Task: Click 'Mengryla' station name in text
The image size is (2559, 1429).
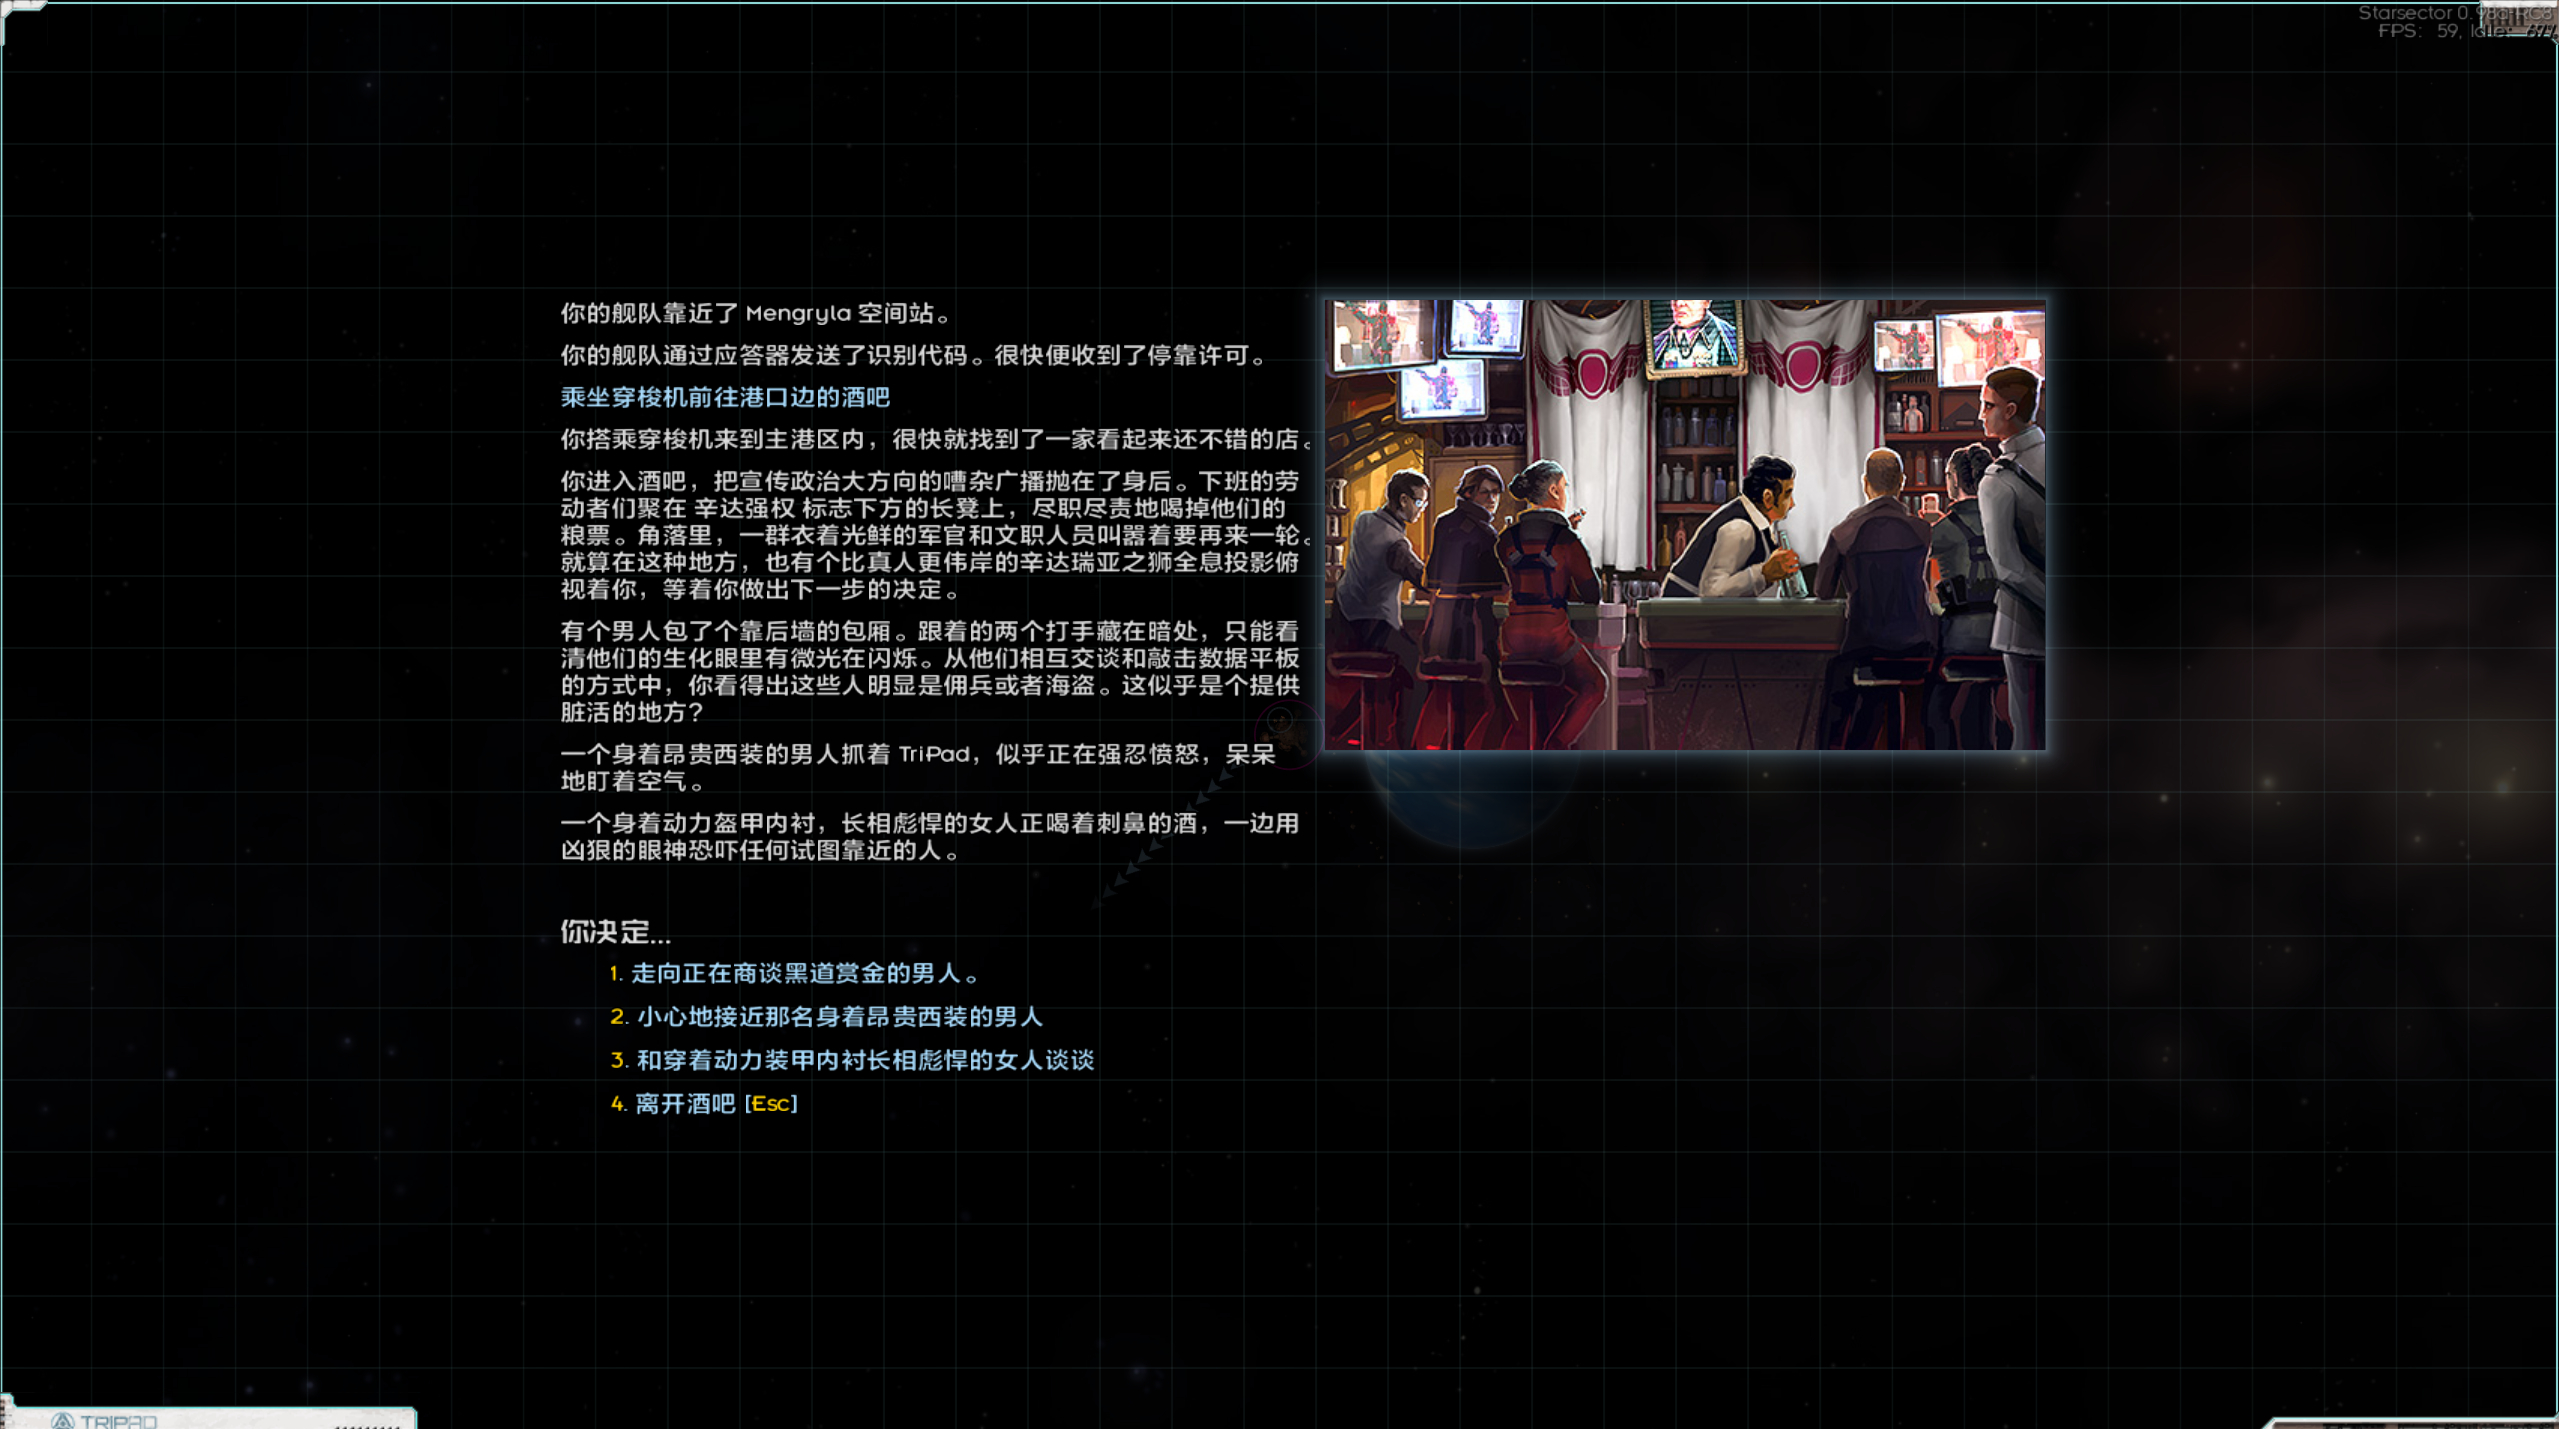Action: pyautogui.click(x=797, y=313)
